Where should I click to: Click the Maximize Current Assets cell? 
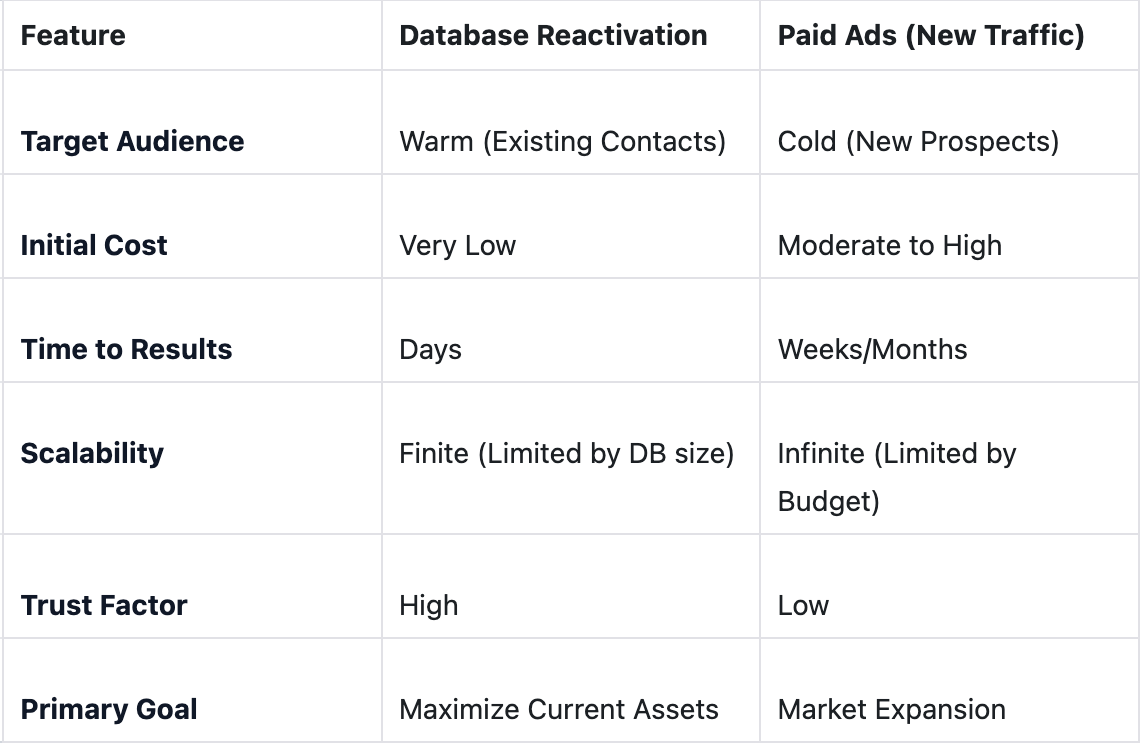point(558,709)
